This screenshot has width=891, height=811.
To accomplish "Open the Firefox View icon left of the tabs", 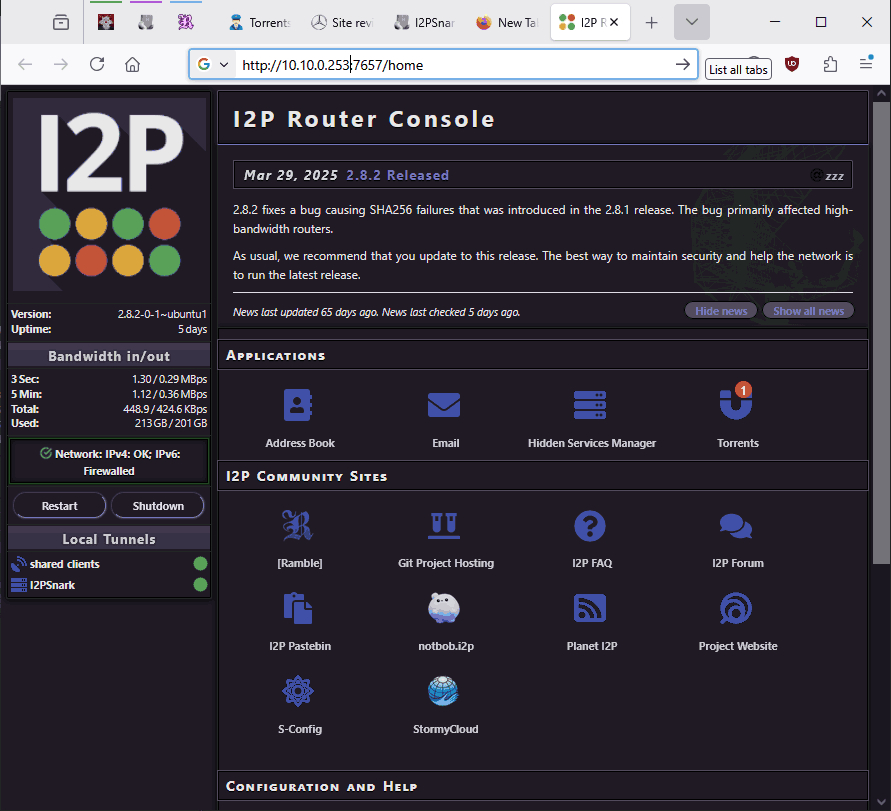I will coord(61,22).
